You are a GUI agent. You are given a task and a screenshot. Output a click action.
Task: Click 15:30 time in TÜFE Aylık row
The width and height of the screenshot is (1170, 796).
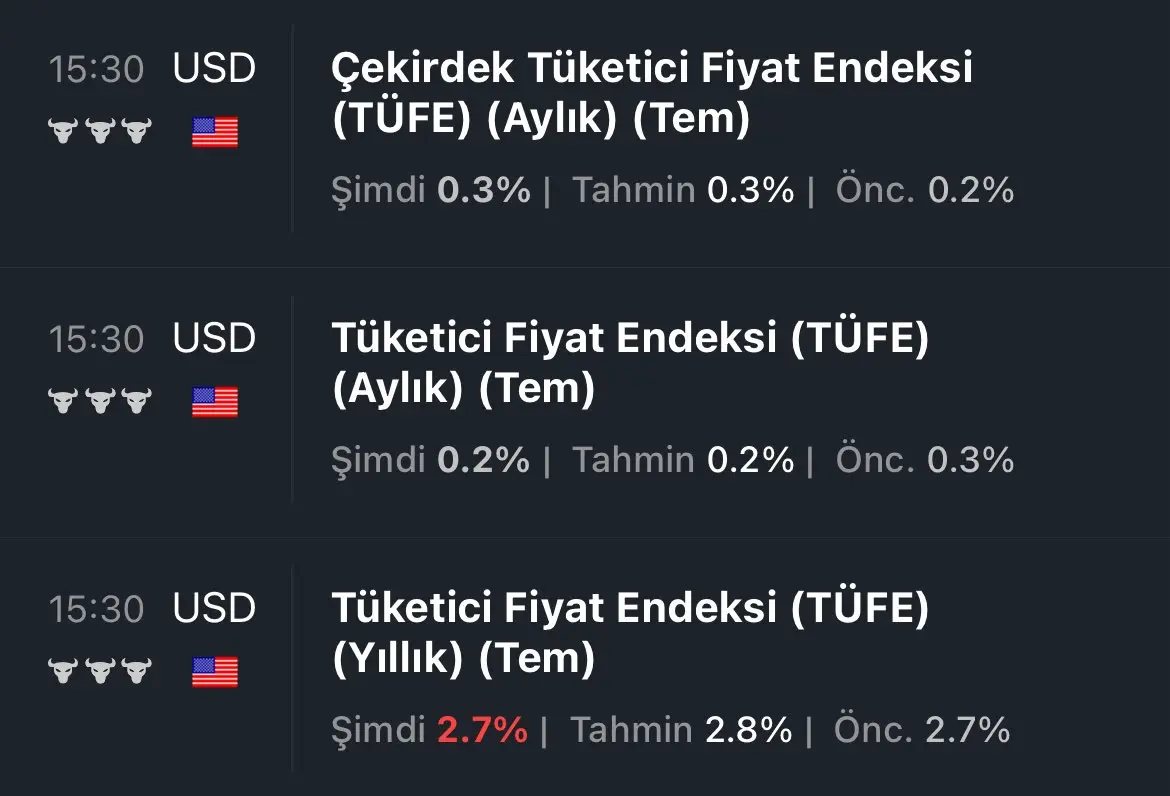[96, 339]
